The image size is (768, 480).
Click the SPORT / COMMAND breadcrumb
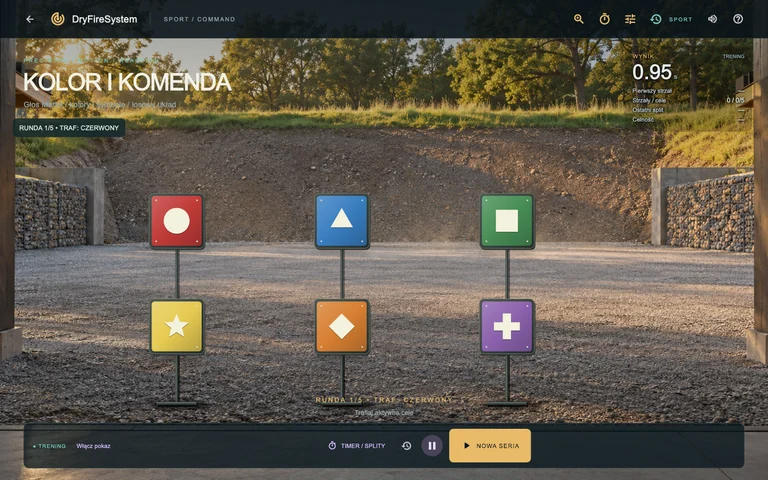[199, 19]
